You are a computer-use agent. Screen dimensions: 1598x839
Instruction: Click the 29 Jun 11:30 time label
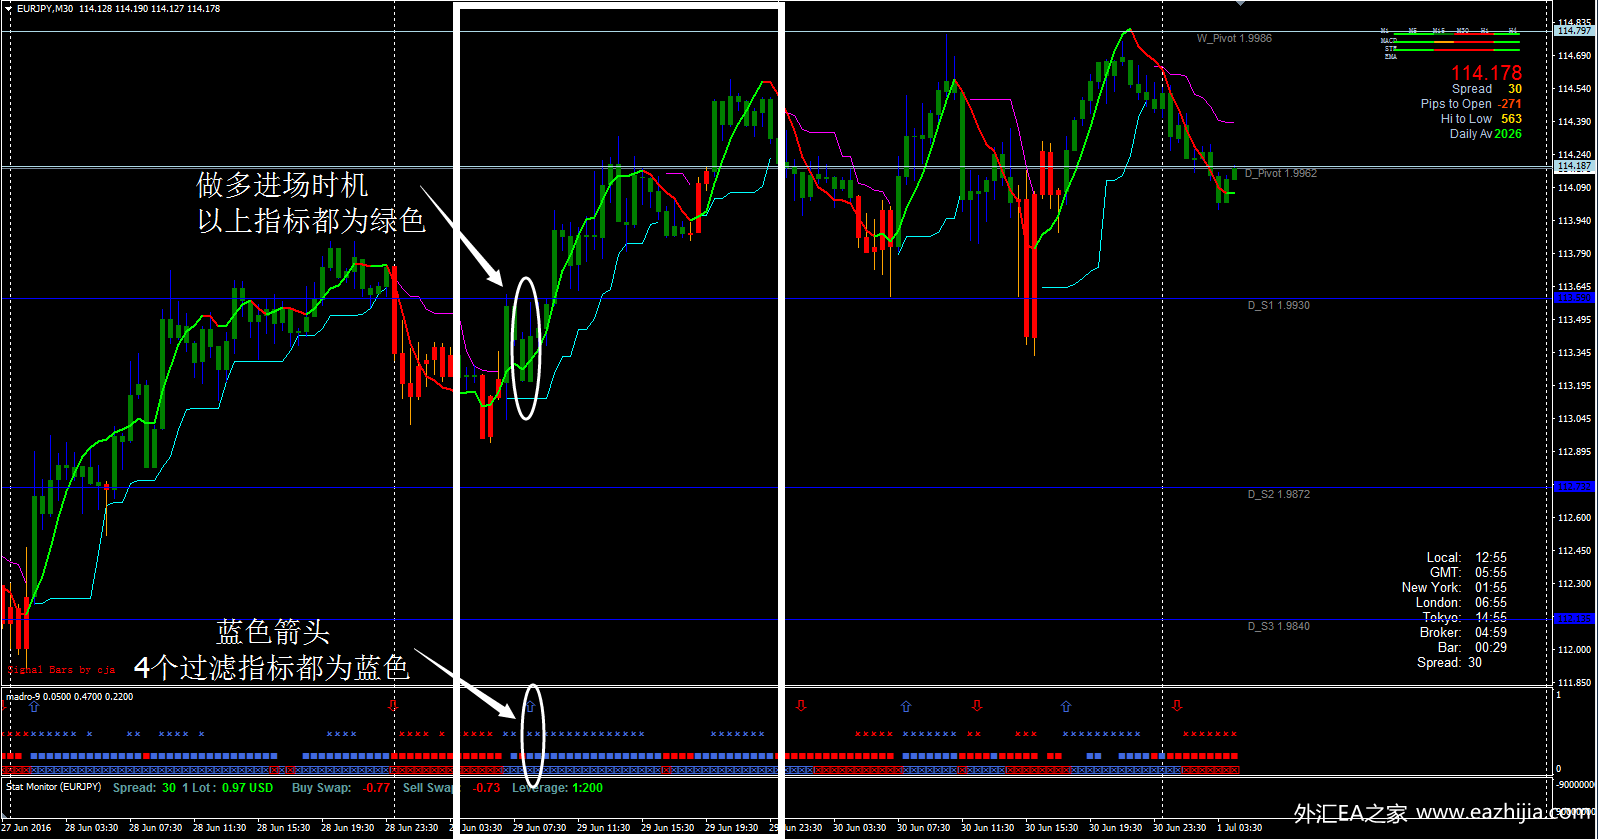tap(603, 827)
